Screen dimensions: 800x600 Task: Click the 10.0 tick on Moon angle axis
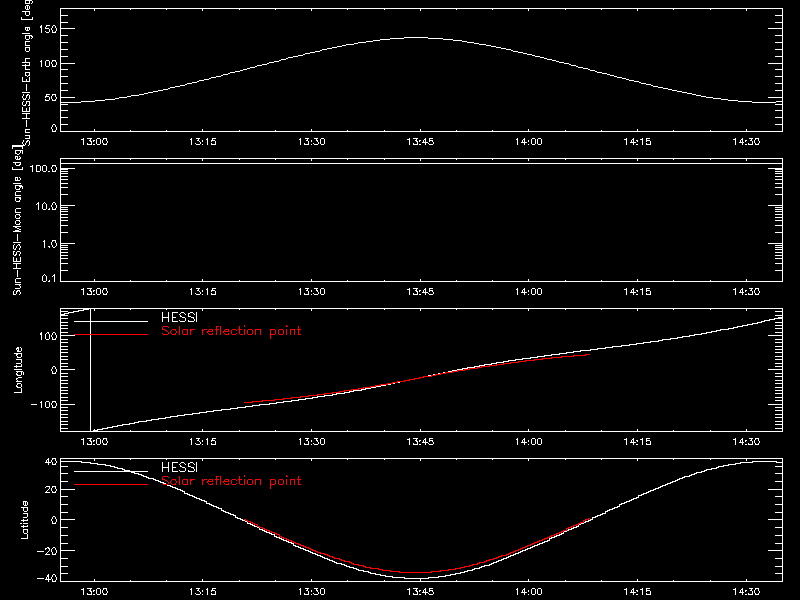tap(46, 206)
